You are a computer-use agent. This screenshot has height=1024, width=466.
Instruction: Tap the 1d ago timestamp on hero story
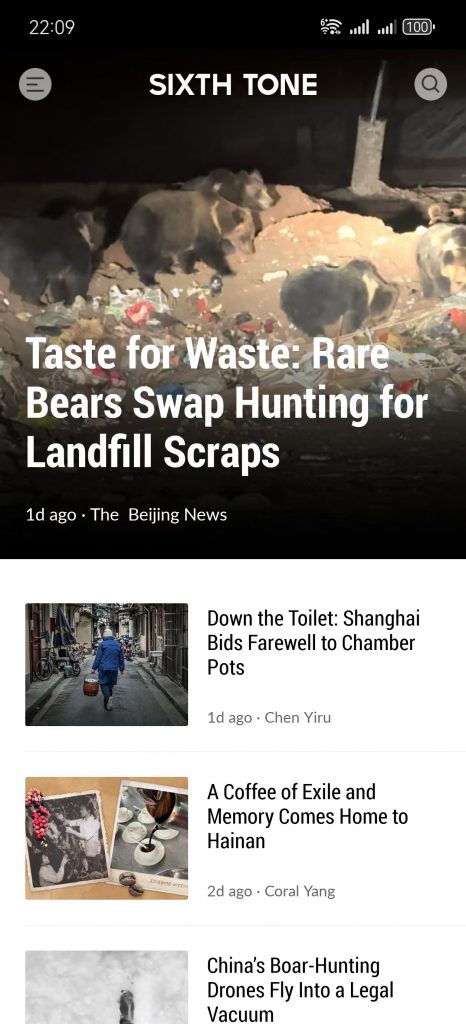coord(51,515)
